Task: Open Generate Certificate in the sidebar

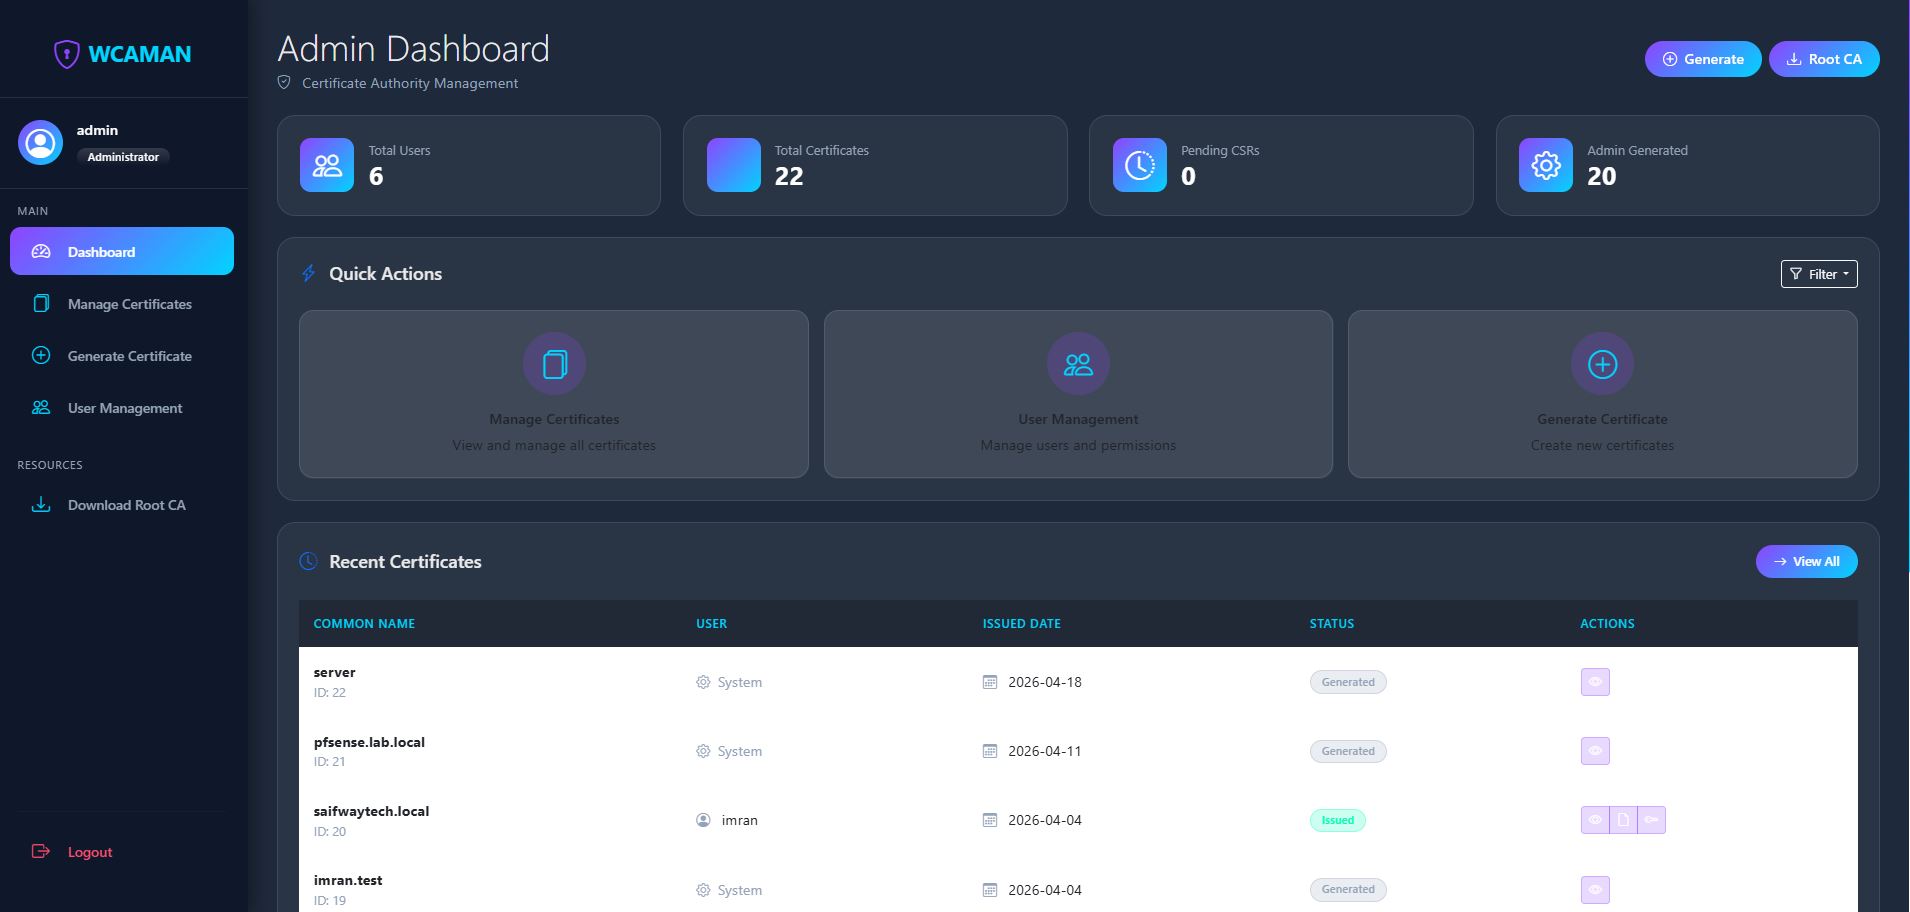Action: pos(122,355)
